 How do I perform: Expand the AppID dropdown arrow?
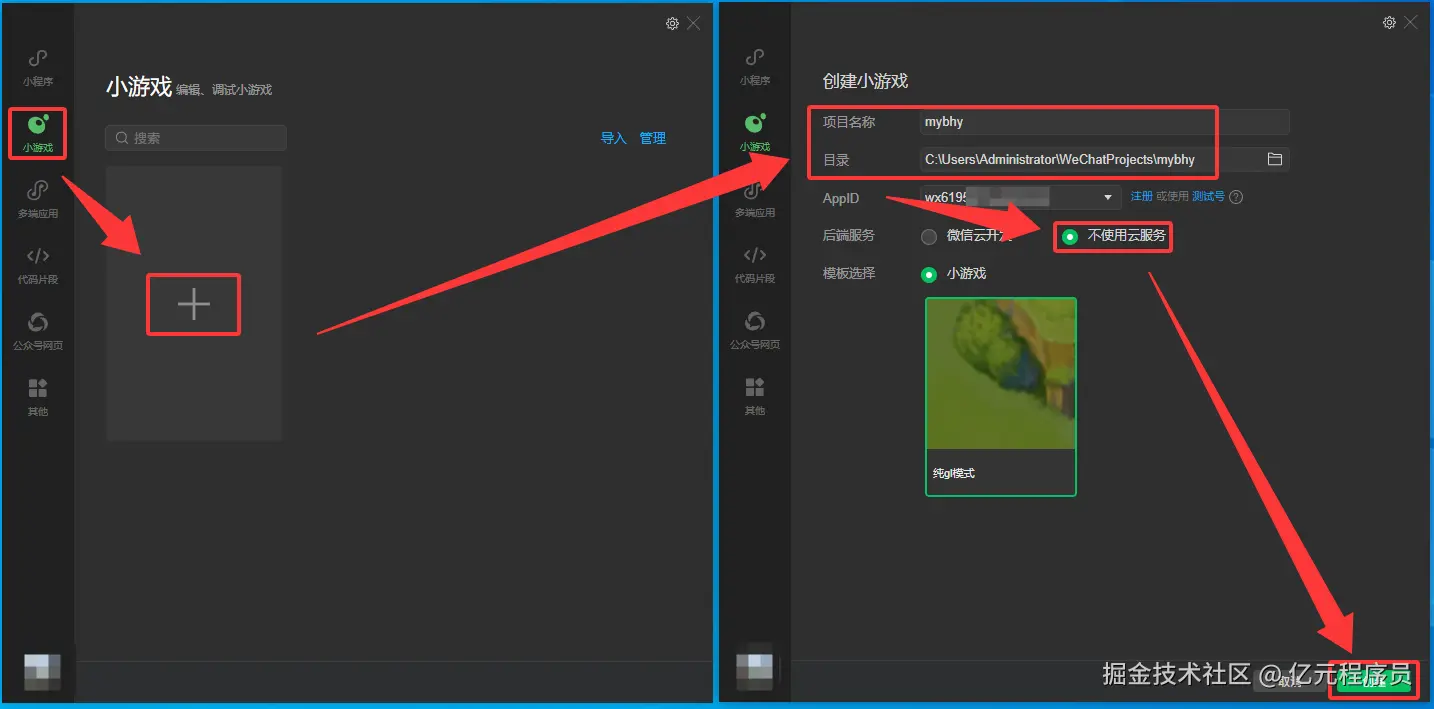pyautogui.click(x=1108, y=197)
